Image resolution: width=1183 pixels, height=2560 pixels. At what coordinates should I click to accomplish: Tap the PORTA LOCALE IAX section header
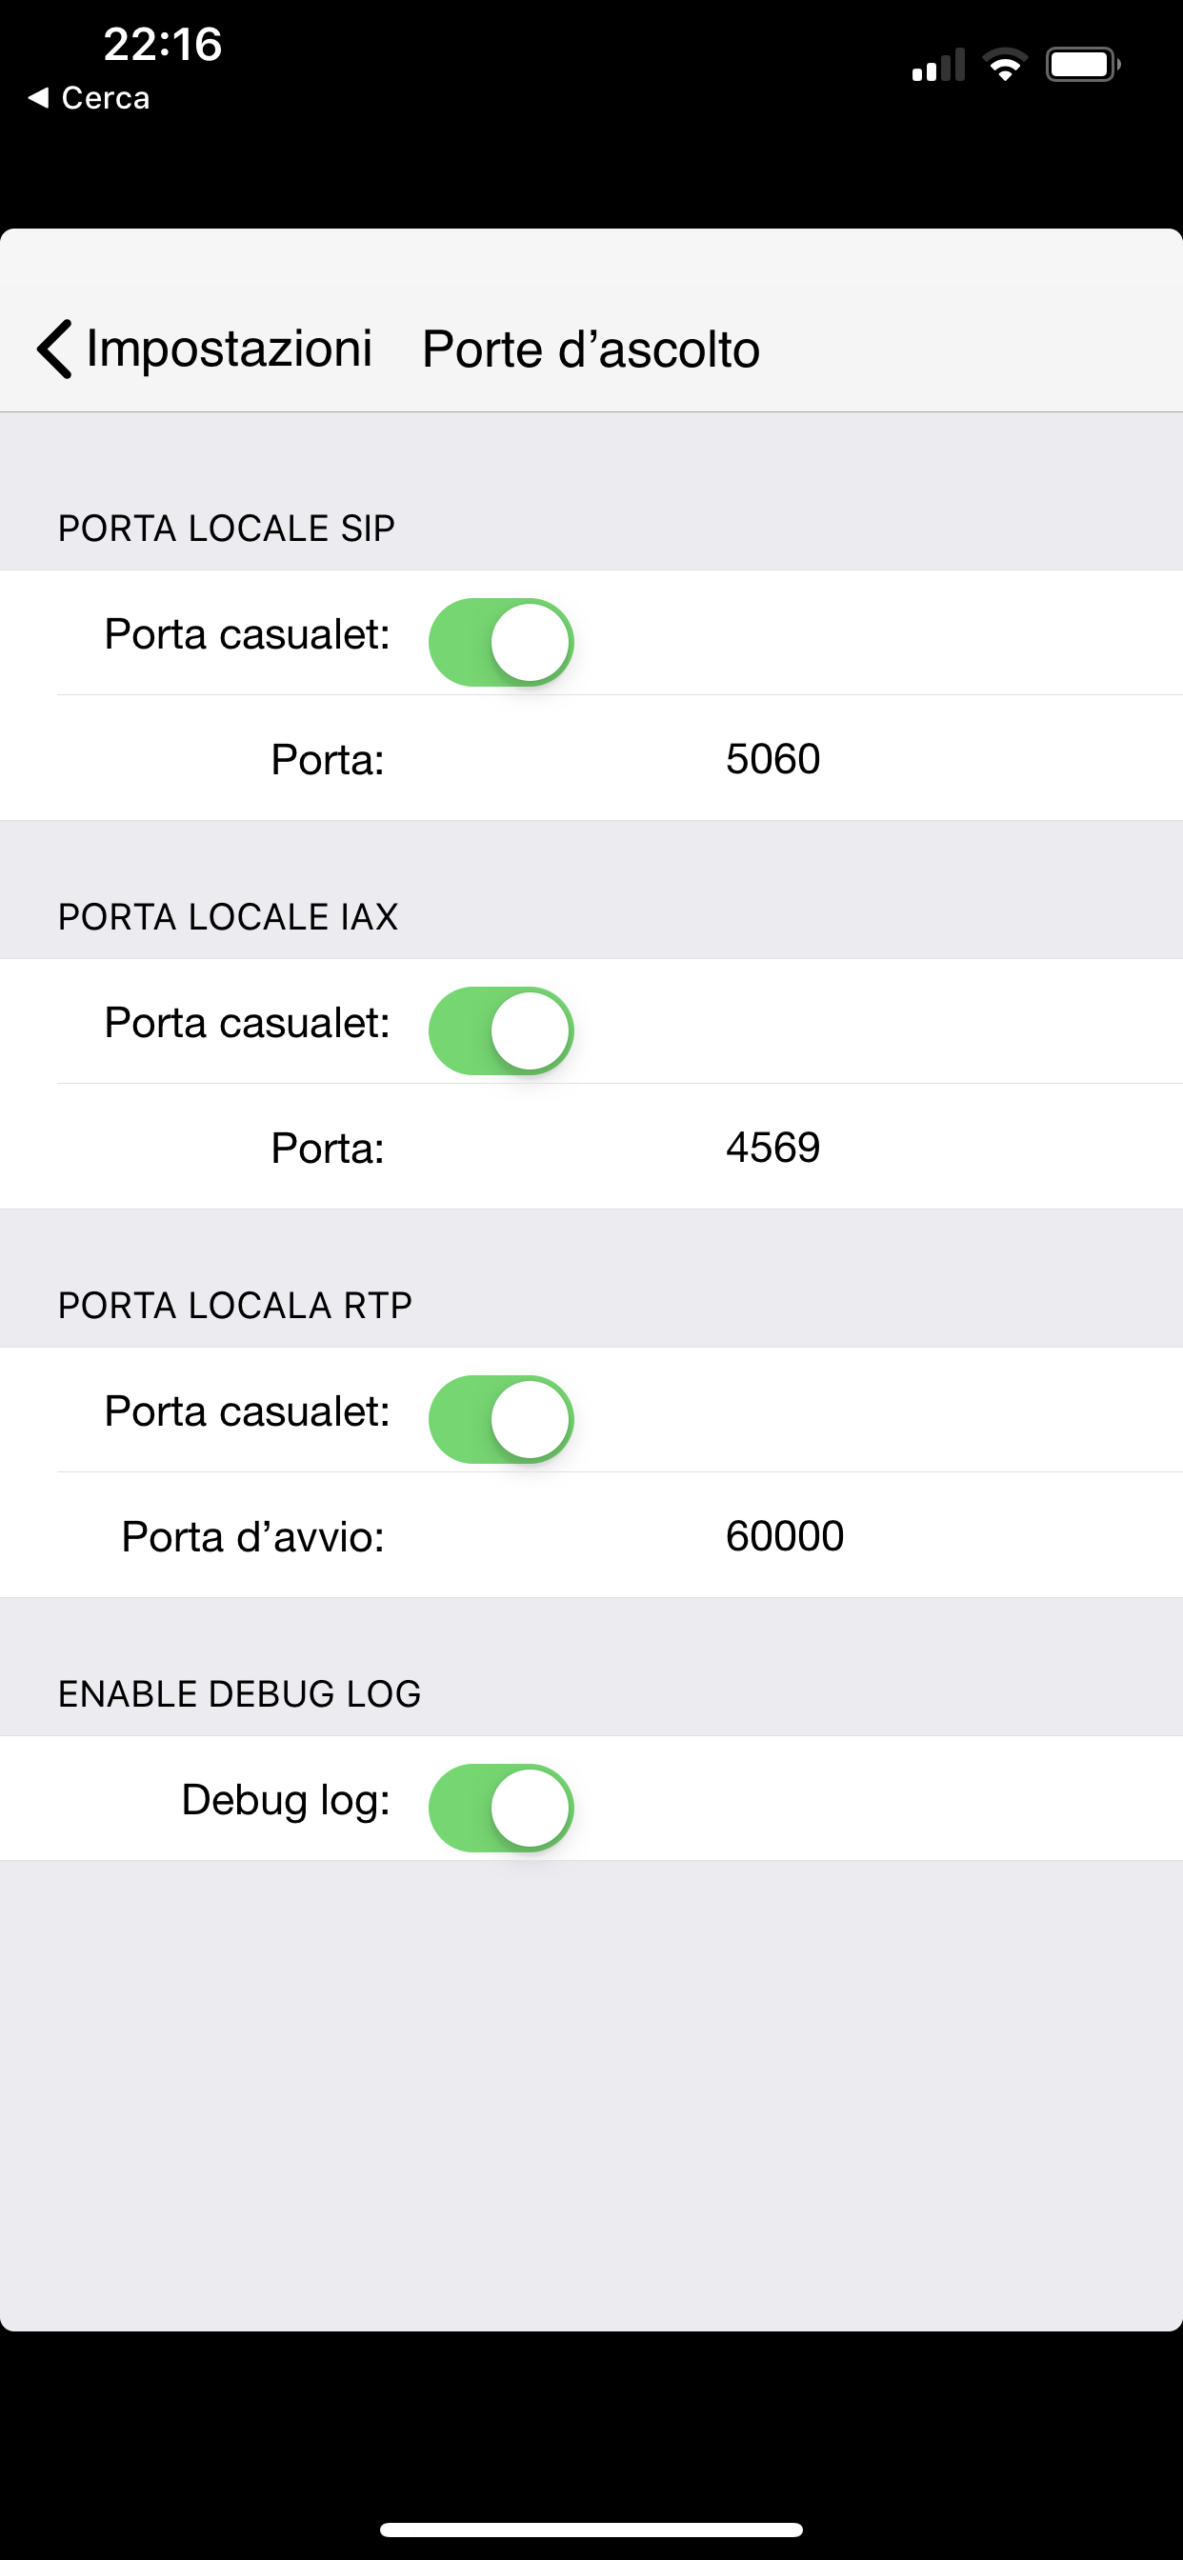click(x=228, y=917)
